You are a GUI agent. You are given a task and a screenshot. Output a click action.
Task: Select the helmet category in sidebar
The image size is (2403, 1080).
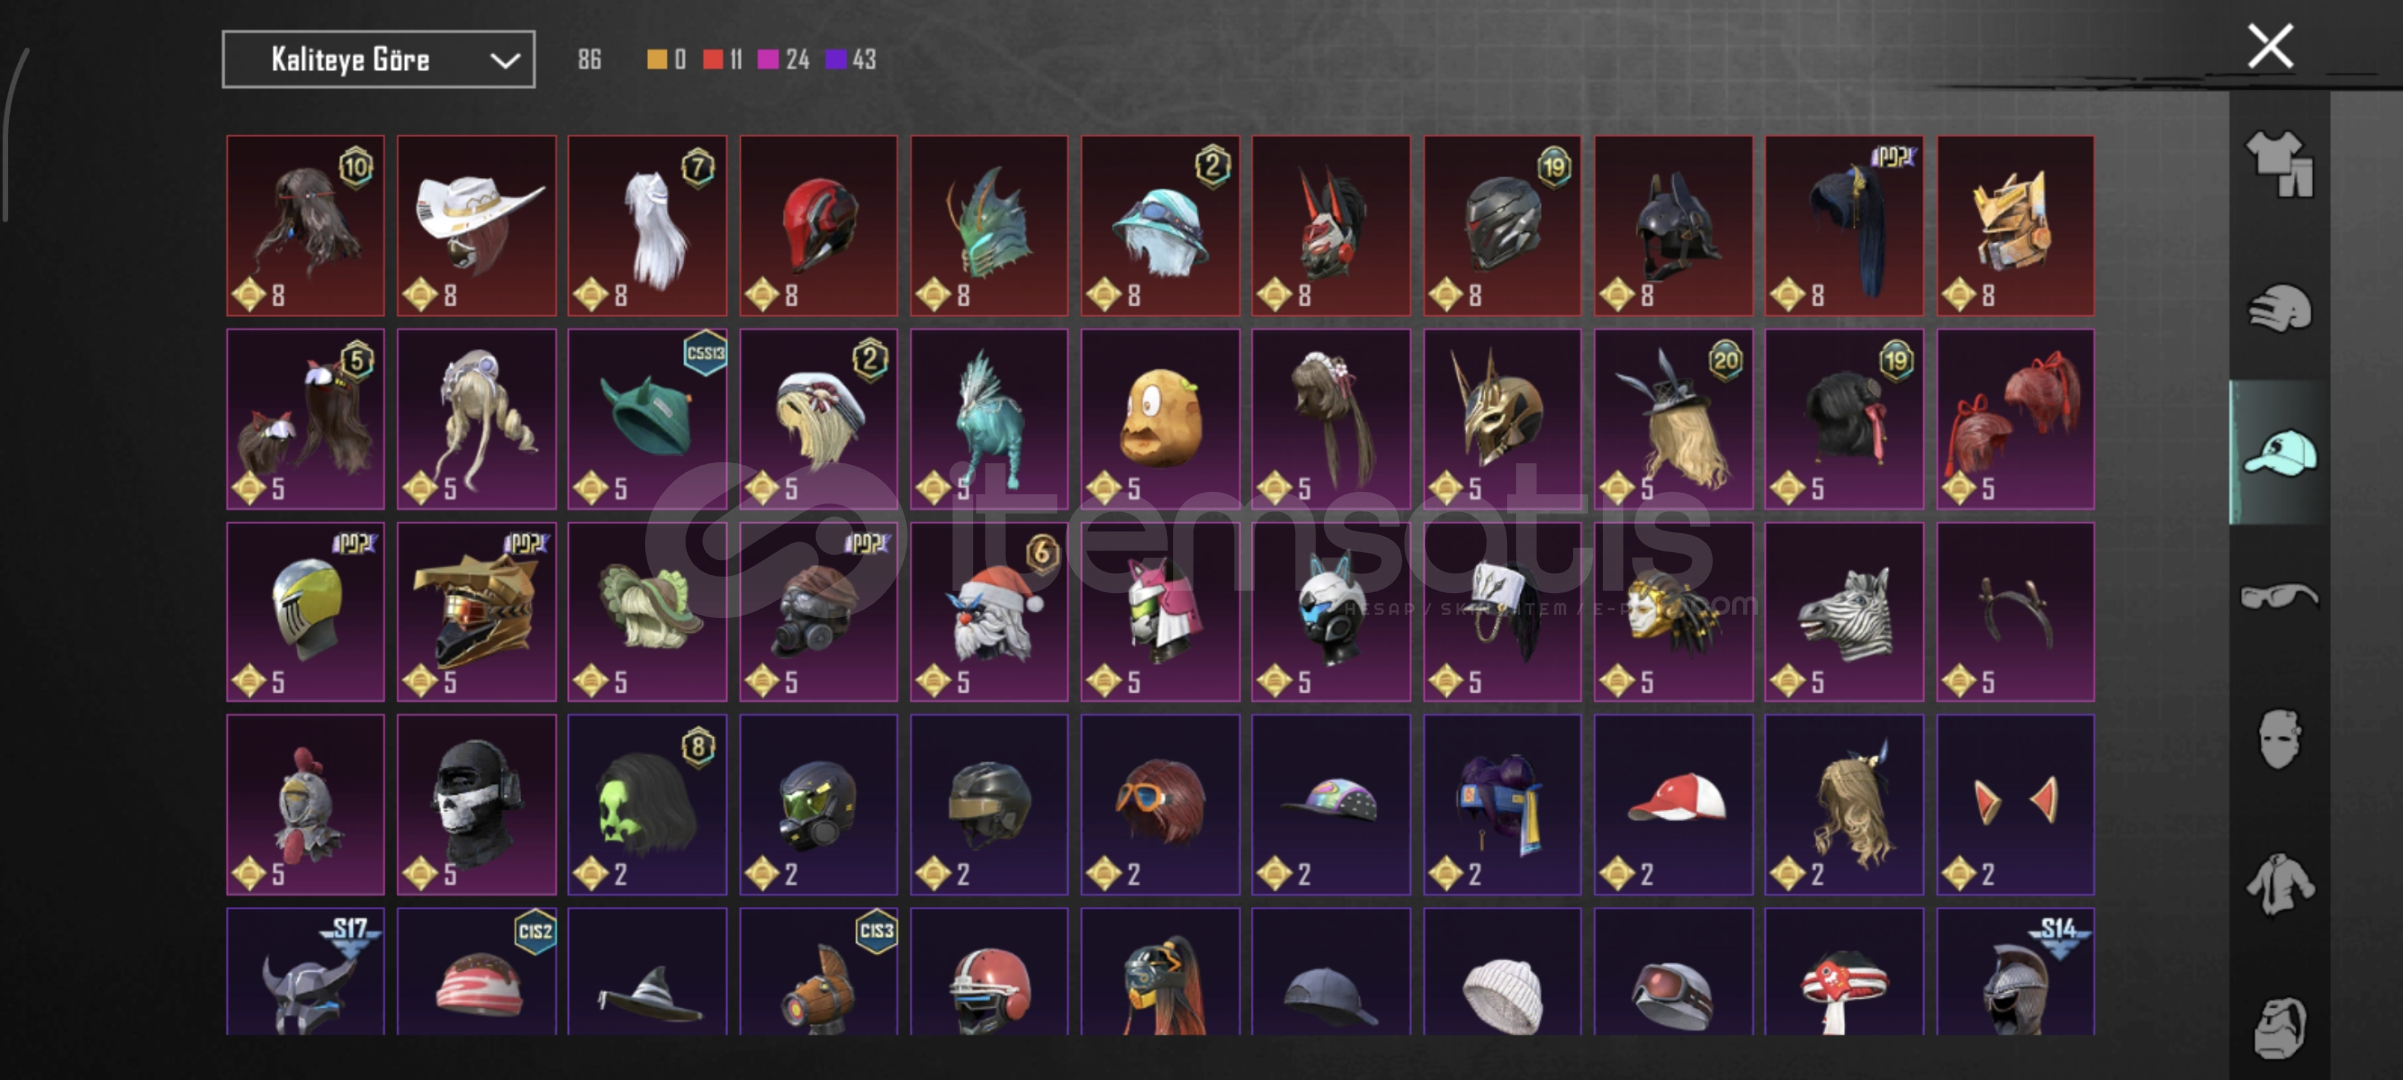coord(2279,308)
